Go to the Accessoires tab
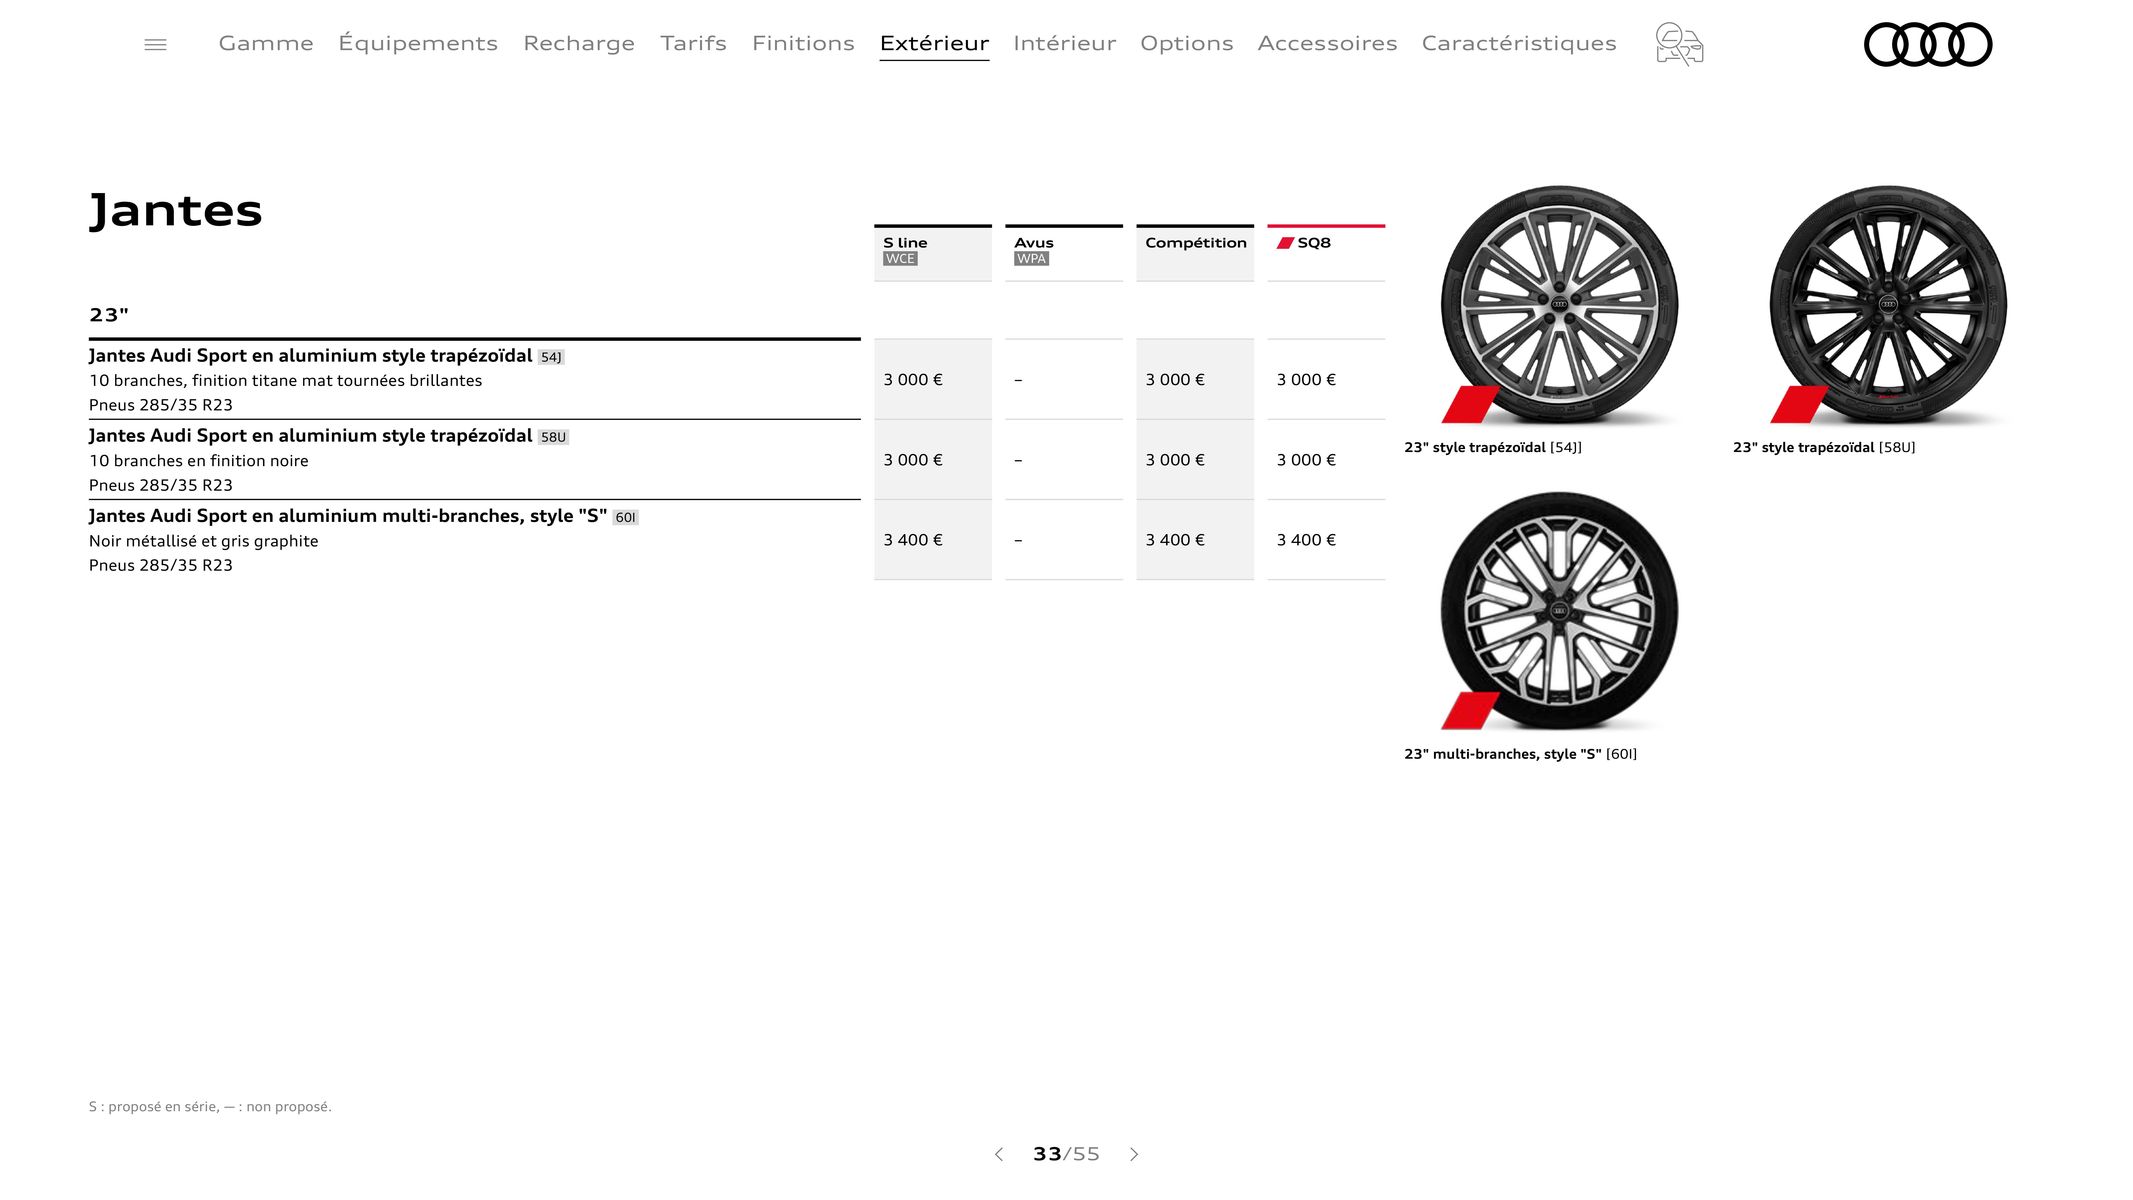The height and width of the screenshot is (1200, 2133). pos(1327,43)
